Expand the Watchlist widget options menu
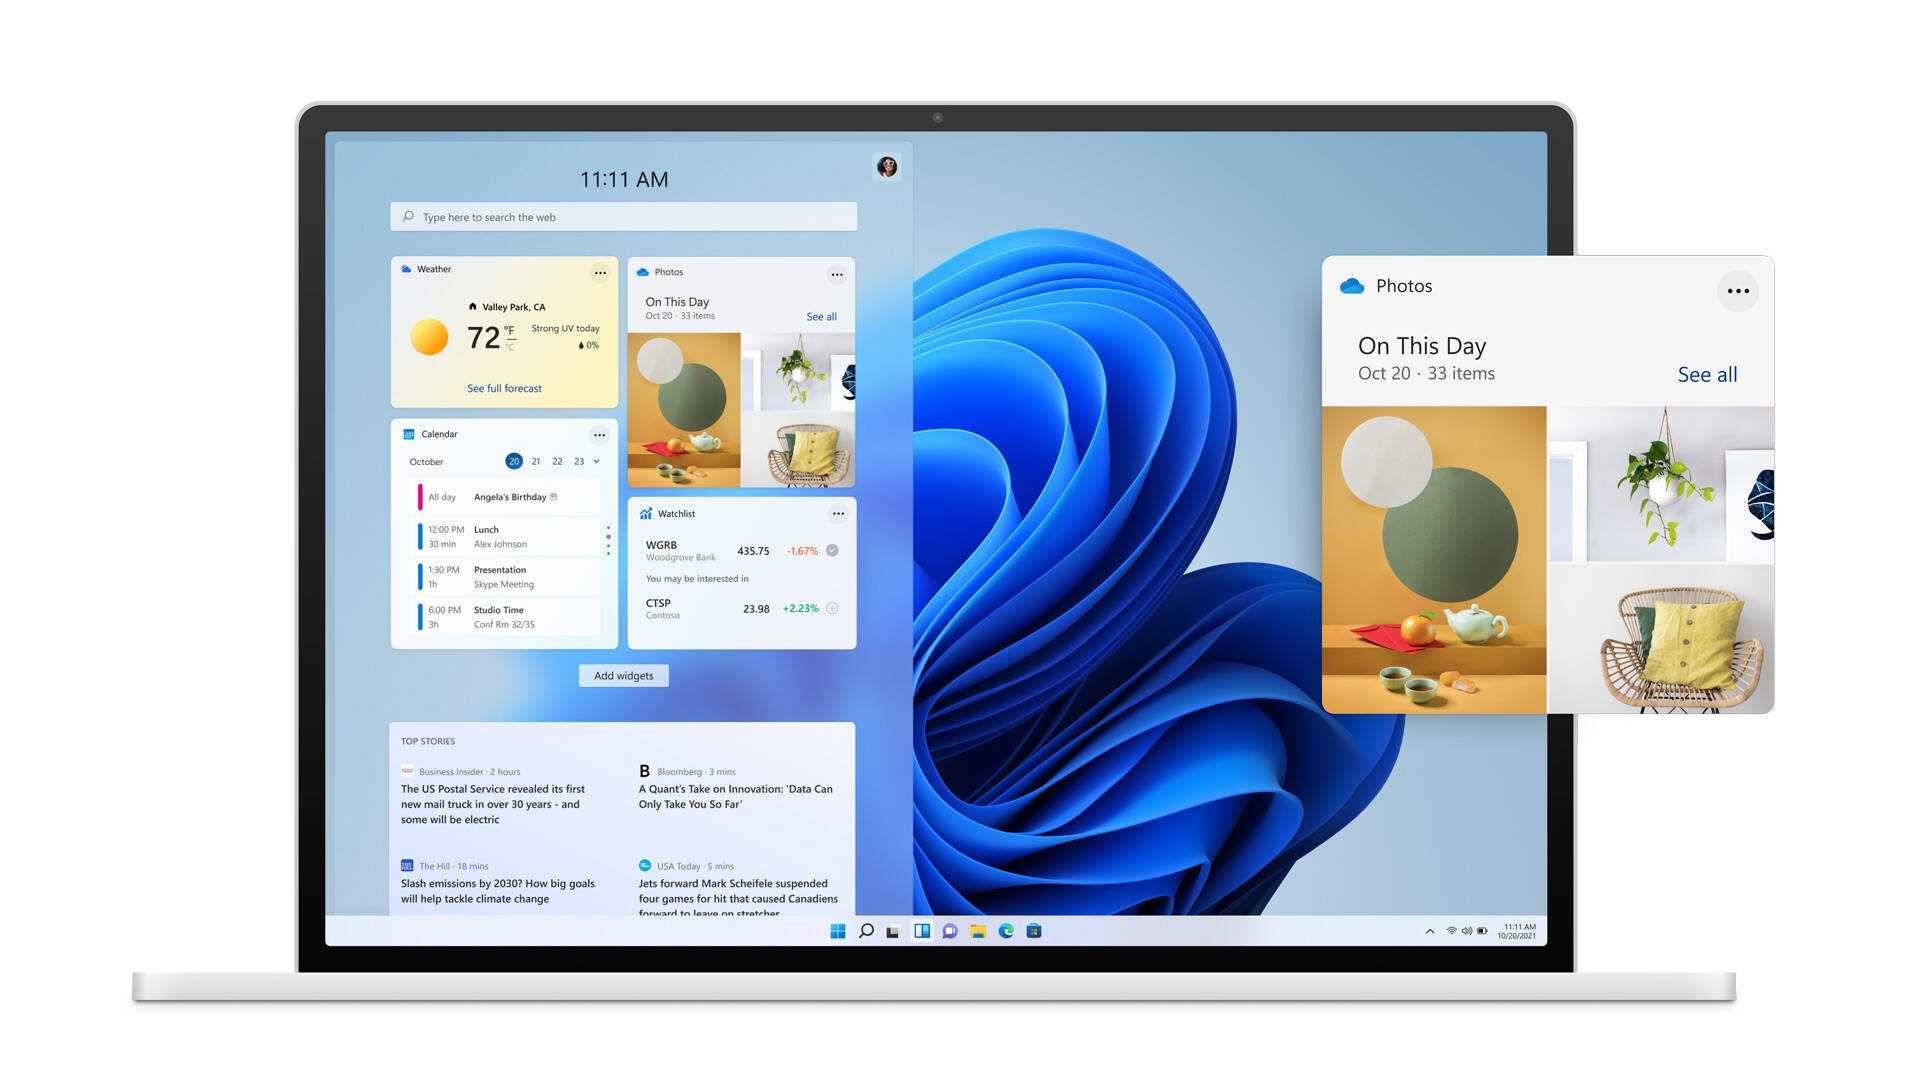The width and height of the screenshot is (1920, 1080). [836, 513]
